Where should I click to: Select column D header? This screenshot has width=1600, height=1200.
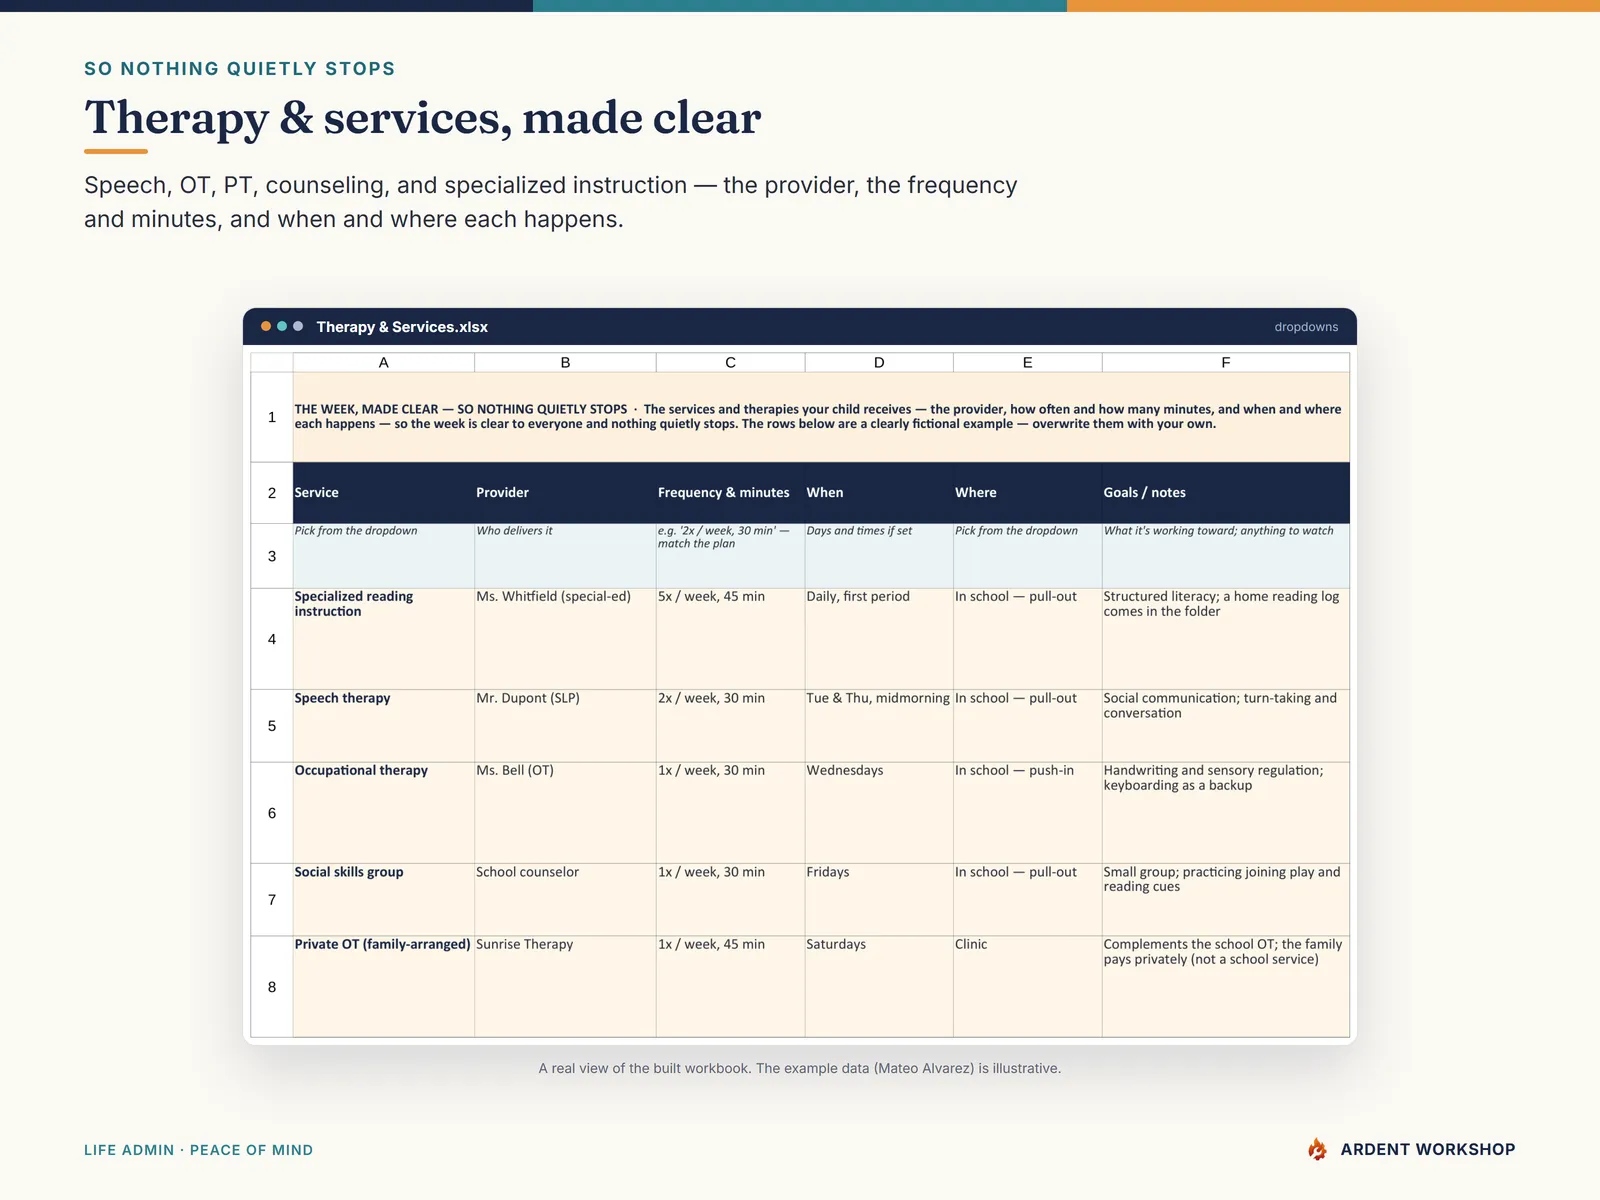(879, 363)
